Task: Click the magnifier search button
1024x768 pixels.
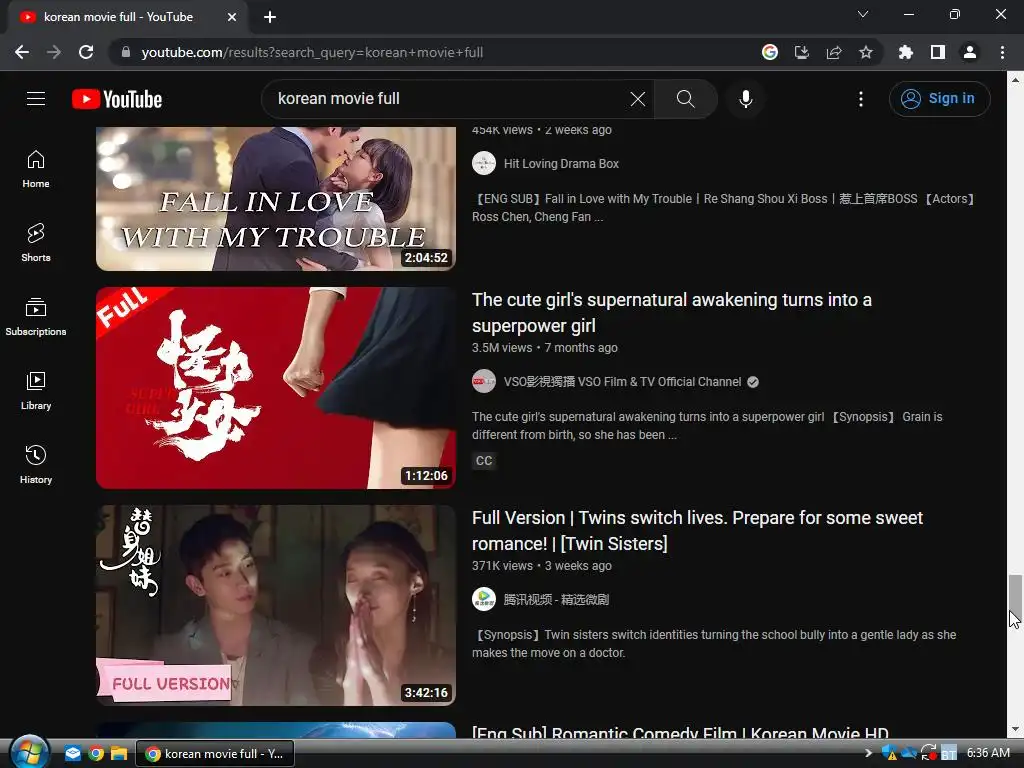Action: tap(685, 99)
